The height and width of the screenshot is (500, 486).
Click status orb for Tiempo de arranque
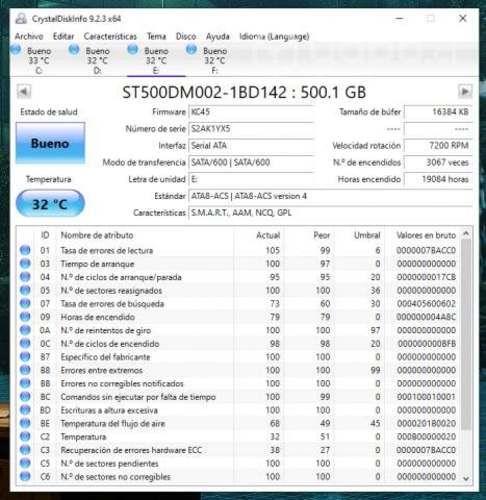pos(25,263)
